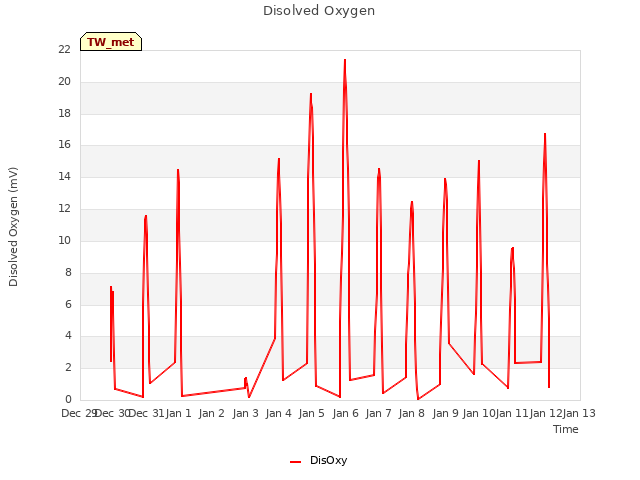Click the TW_met label box
The height and width of the screenshot is (480, 640).
point(111,42)
